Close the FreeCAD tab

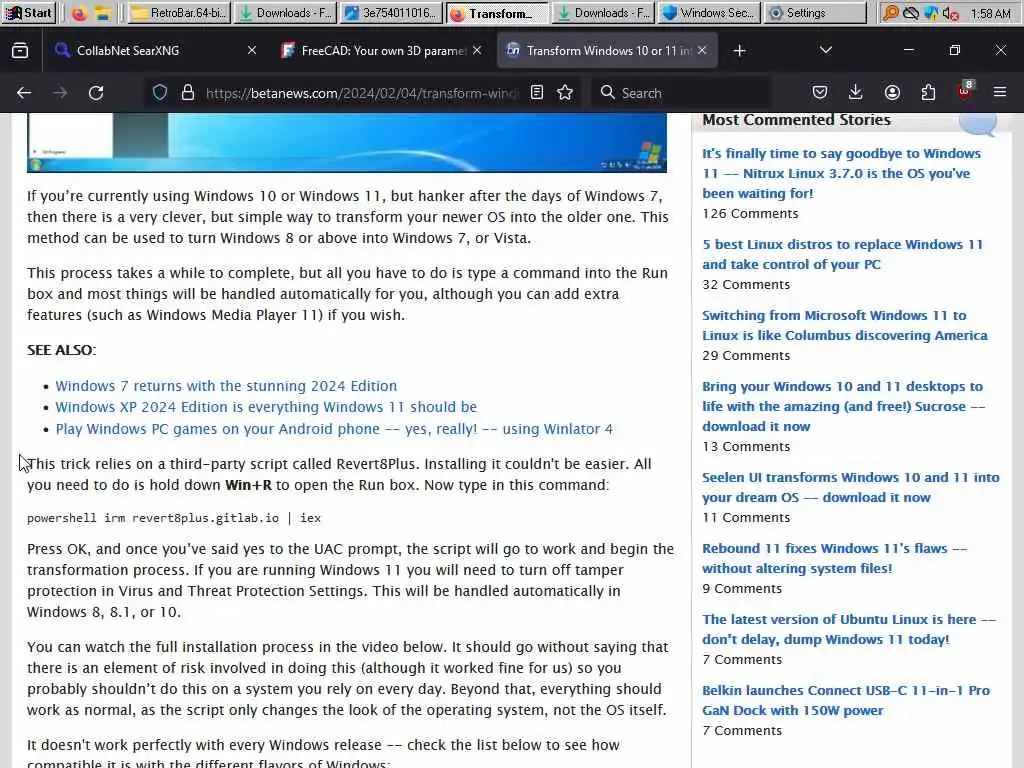477,50
